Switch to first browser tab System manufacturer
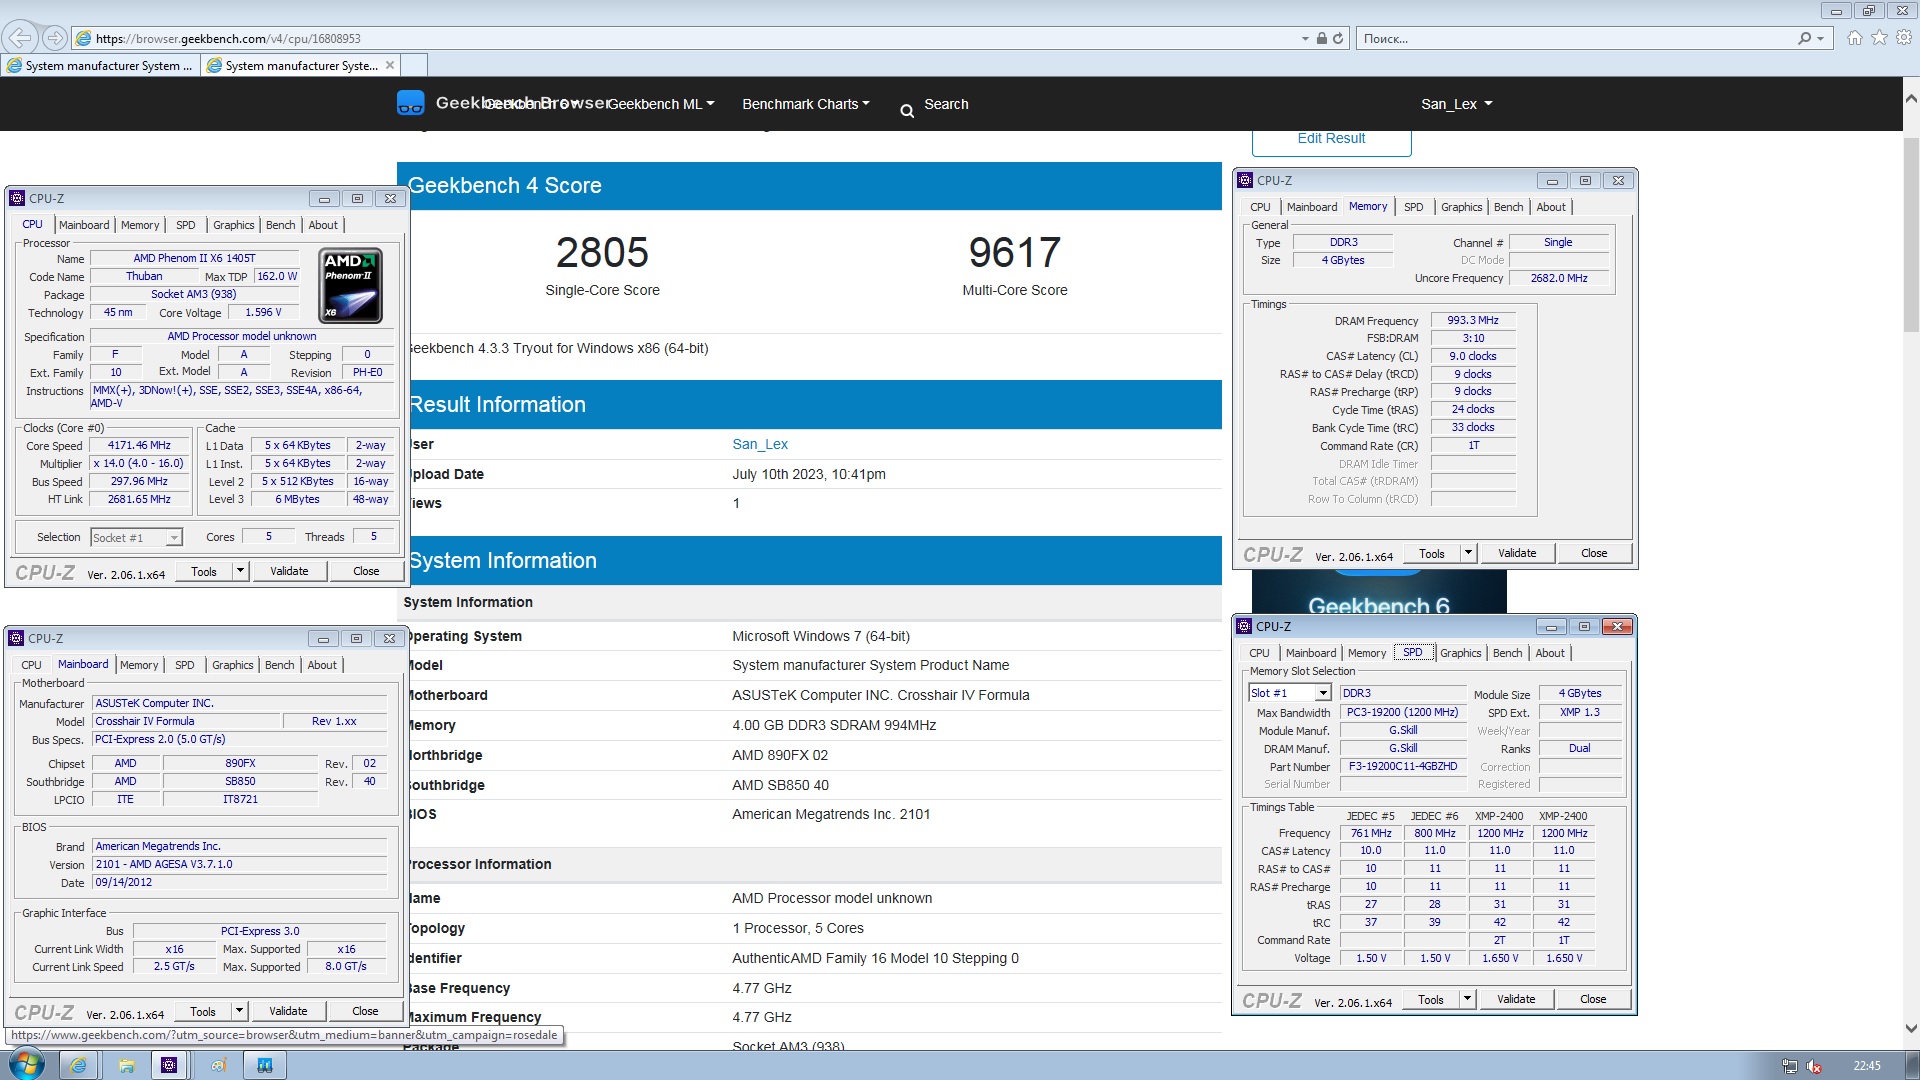 pyautogui.click(x=100, y=65)
